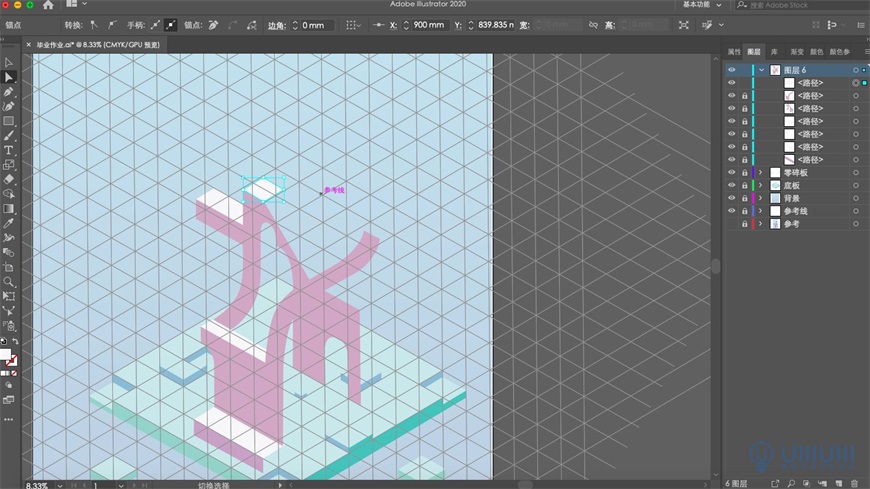Select the Zoom magnifier tool
The height and width of the screenshot is (489, 870).
[x=8, y=282]
